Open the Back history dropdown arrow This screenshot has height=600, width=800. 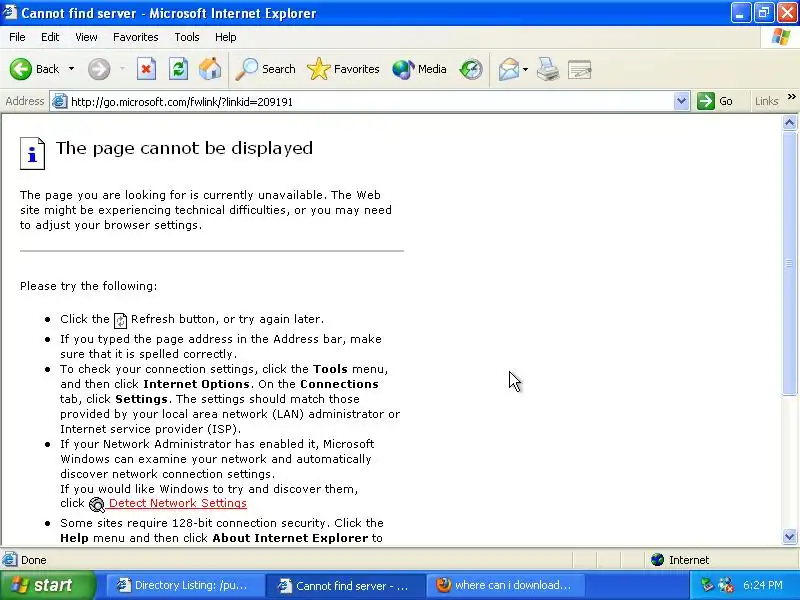[x=71, y=69]
